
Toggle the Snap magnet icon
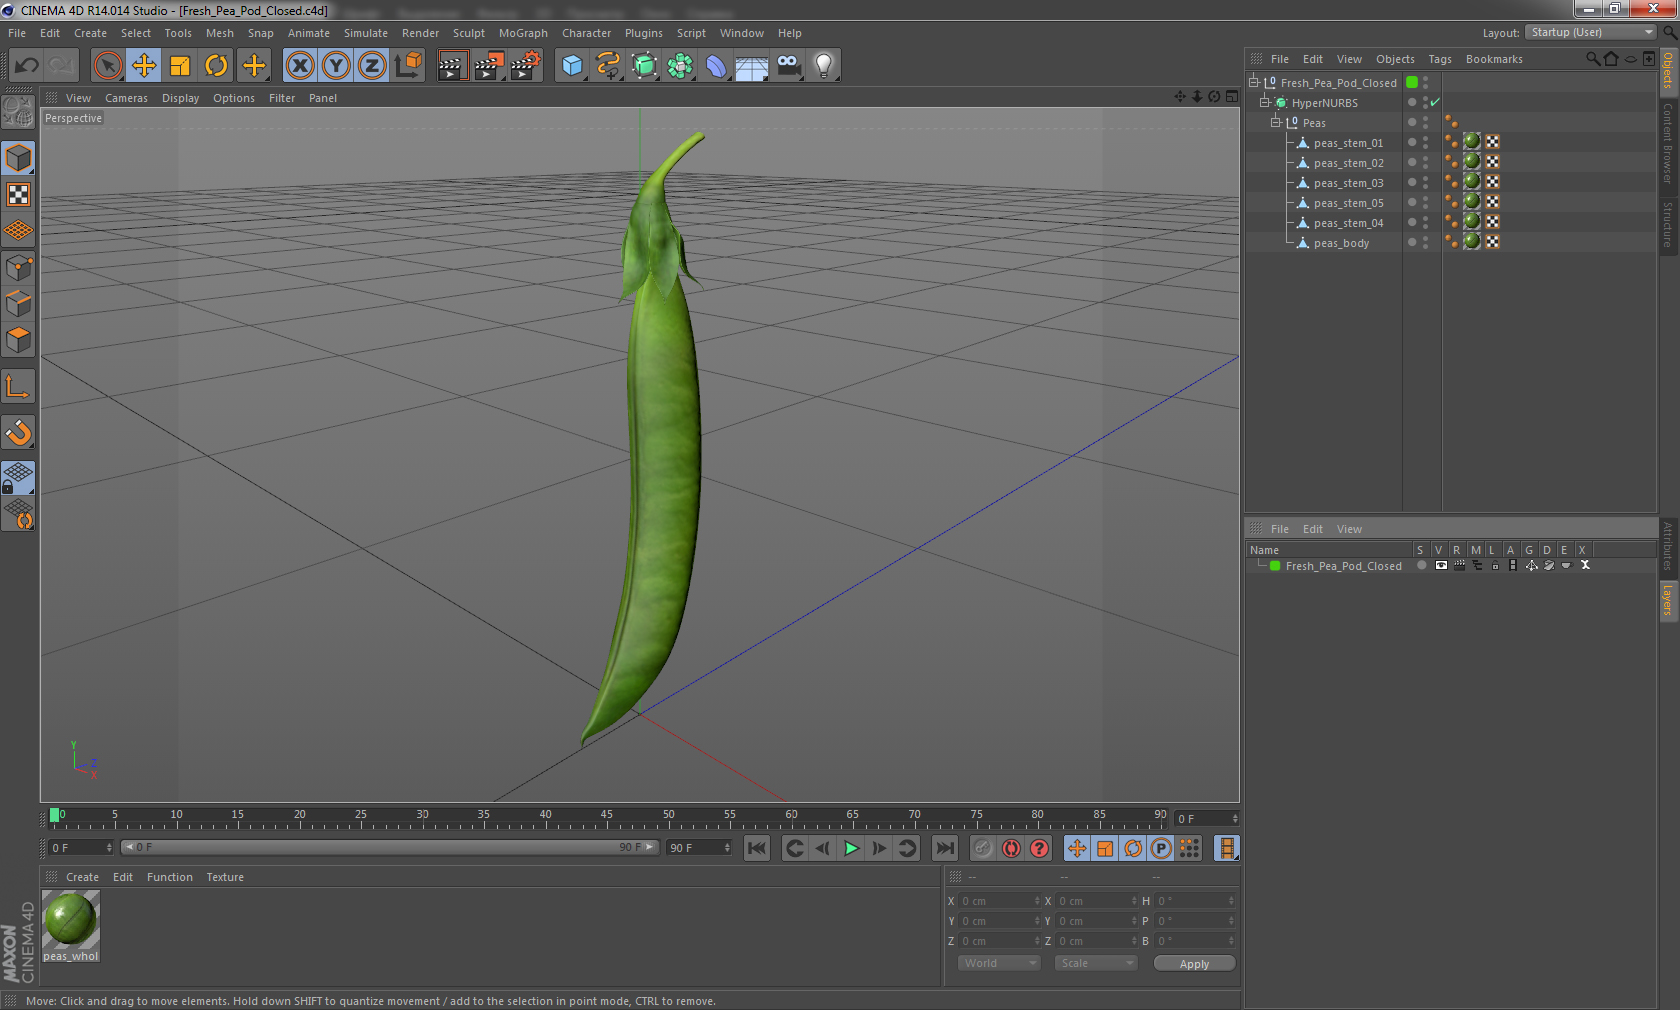coord(18,432)
